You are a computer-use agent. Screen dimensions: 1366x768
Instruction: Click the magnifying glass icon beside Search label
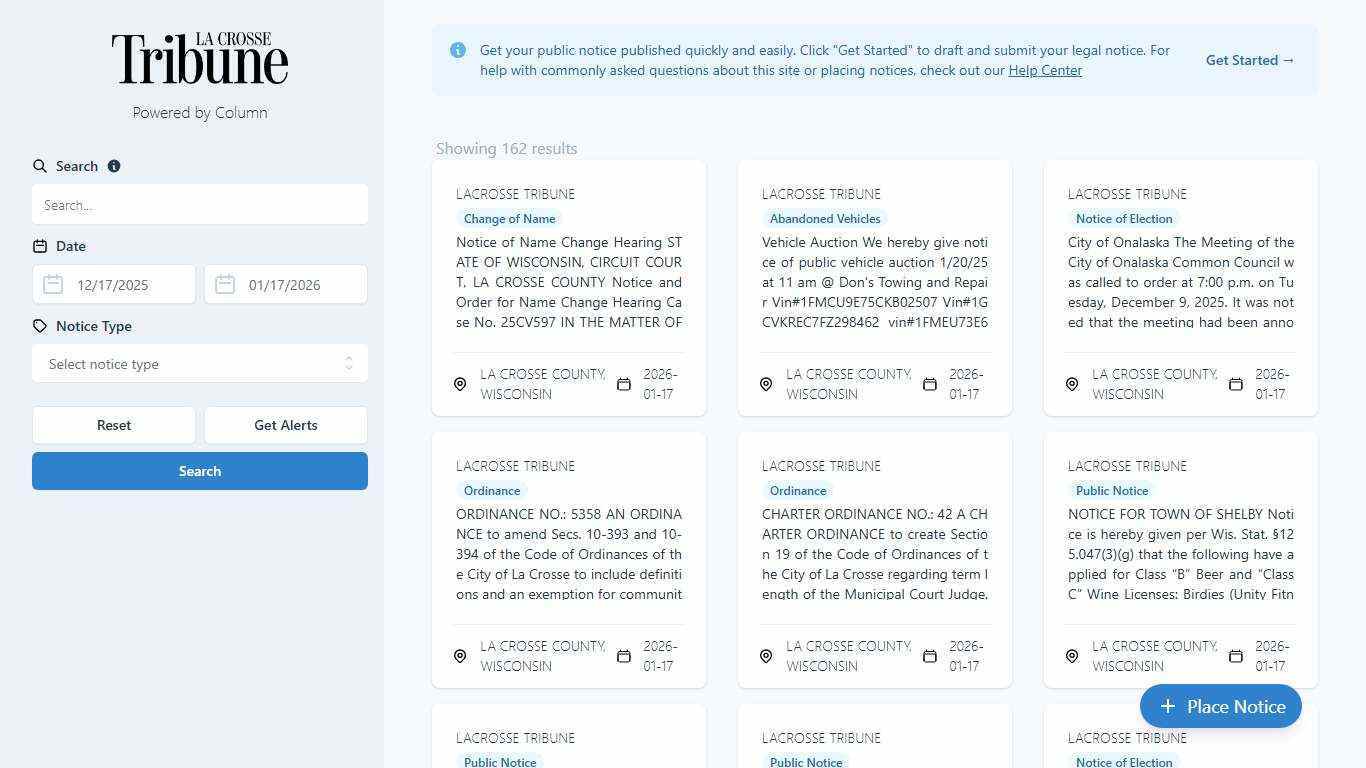point(40,166)
